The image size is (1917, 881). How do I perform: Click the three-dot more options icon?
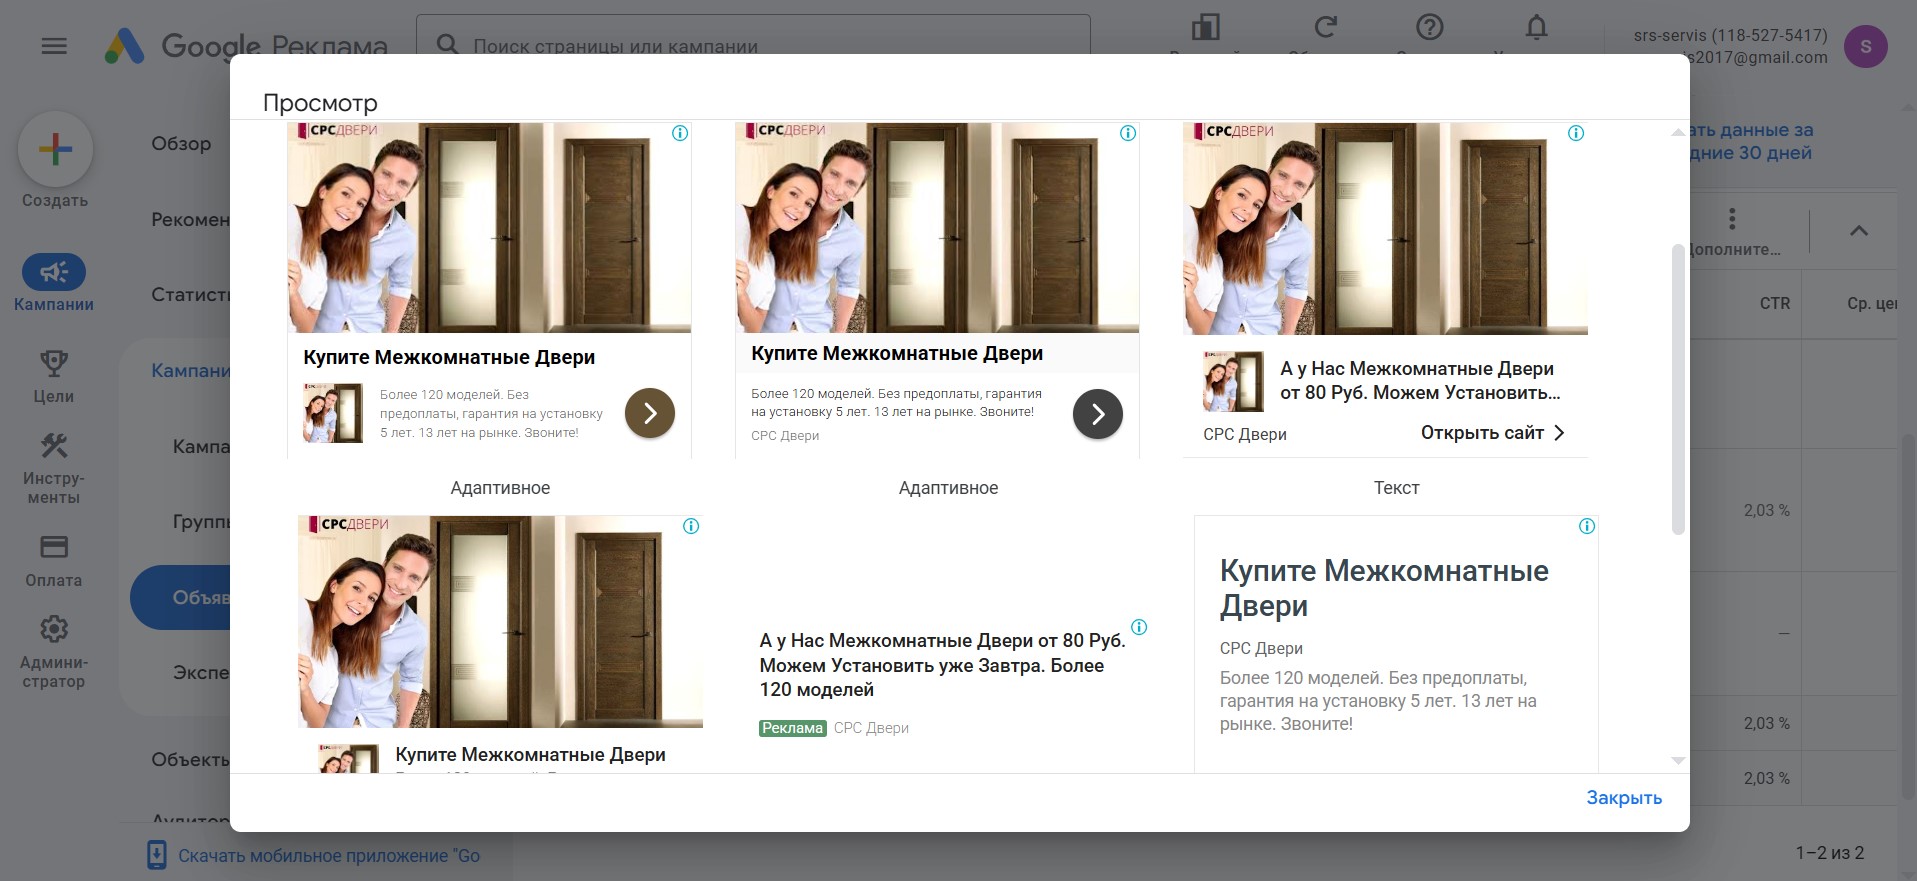[x=1732, y=218]
